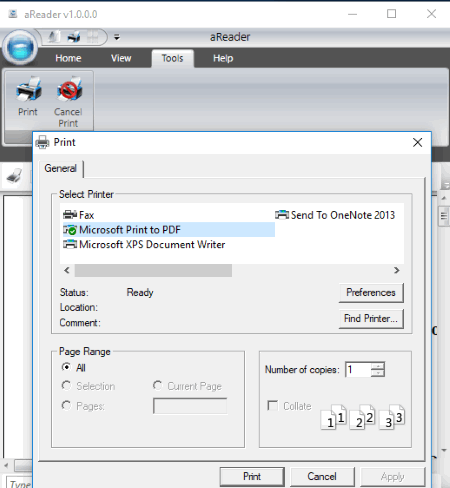Click the aReader app icon in title bar

coord(13,14)
